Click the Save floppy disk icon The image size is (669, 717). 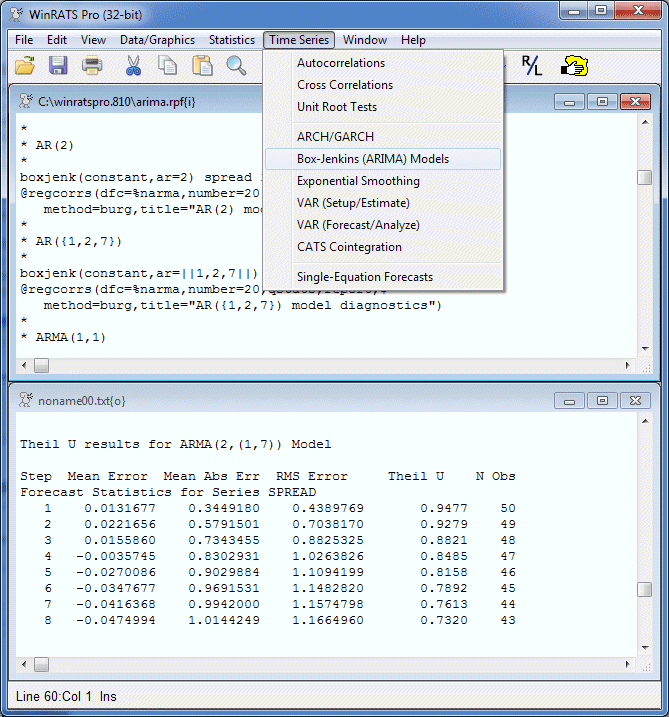[x=58, y=66]
